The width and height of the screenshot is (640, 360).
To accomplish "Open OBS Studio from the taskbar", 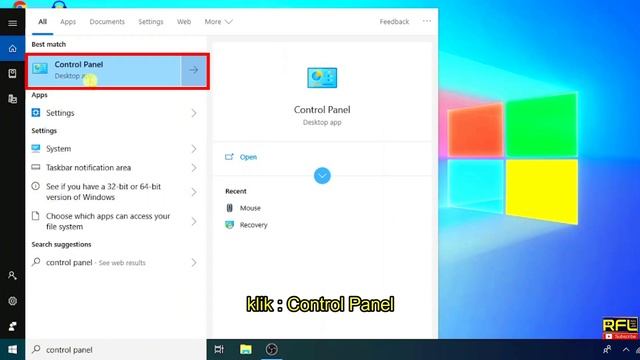I will point(272,349).
